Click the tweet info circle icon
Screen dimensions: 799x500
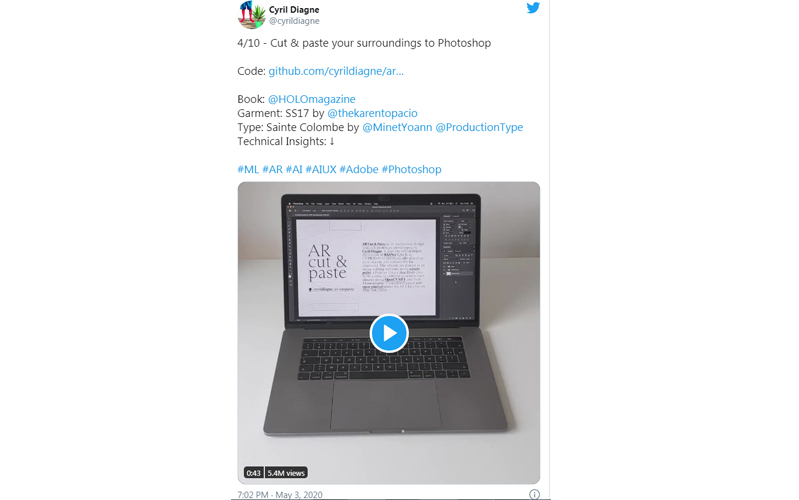coord(534,494)
